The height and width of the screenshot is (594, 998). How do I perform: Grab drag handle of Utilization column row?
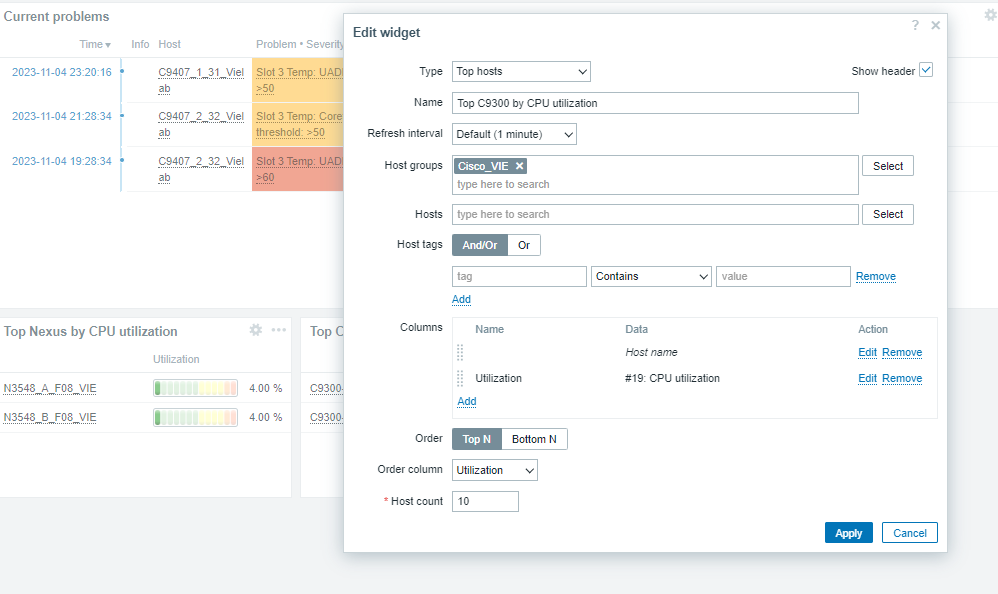click(x=460, y=378)
